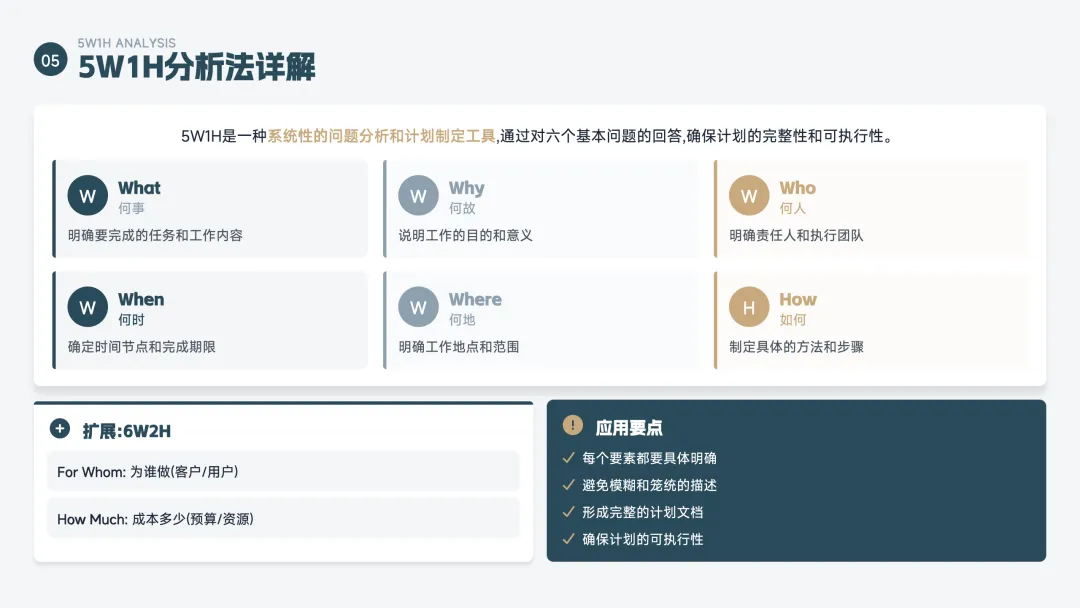Click the tan H icon for How

(749, 307)
